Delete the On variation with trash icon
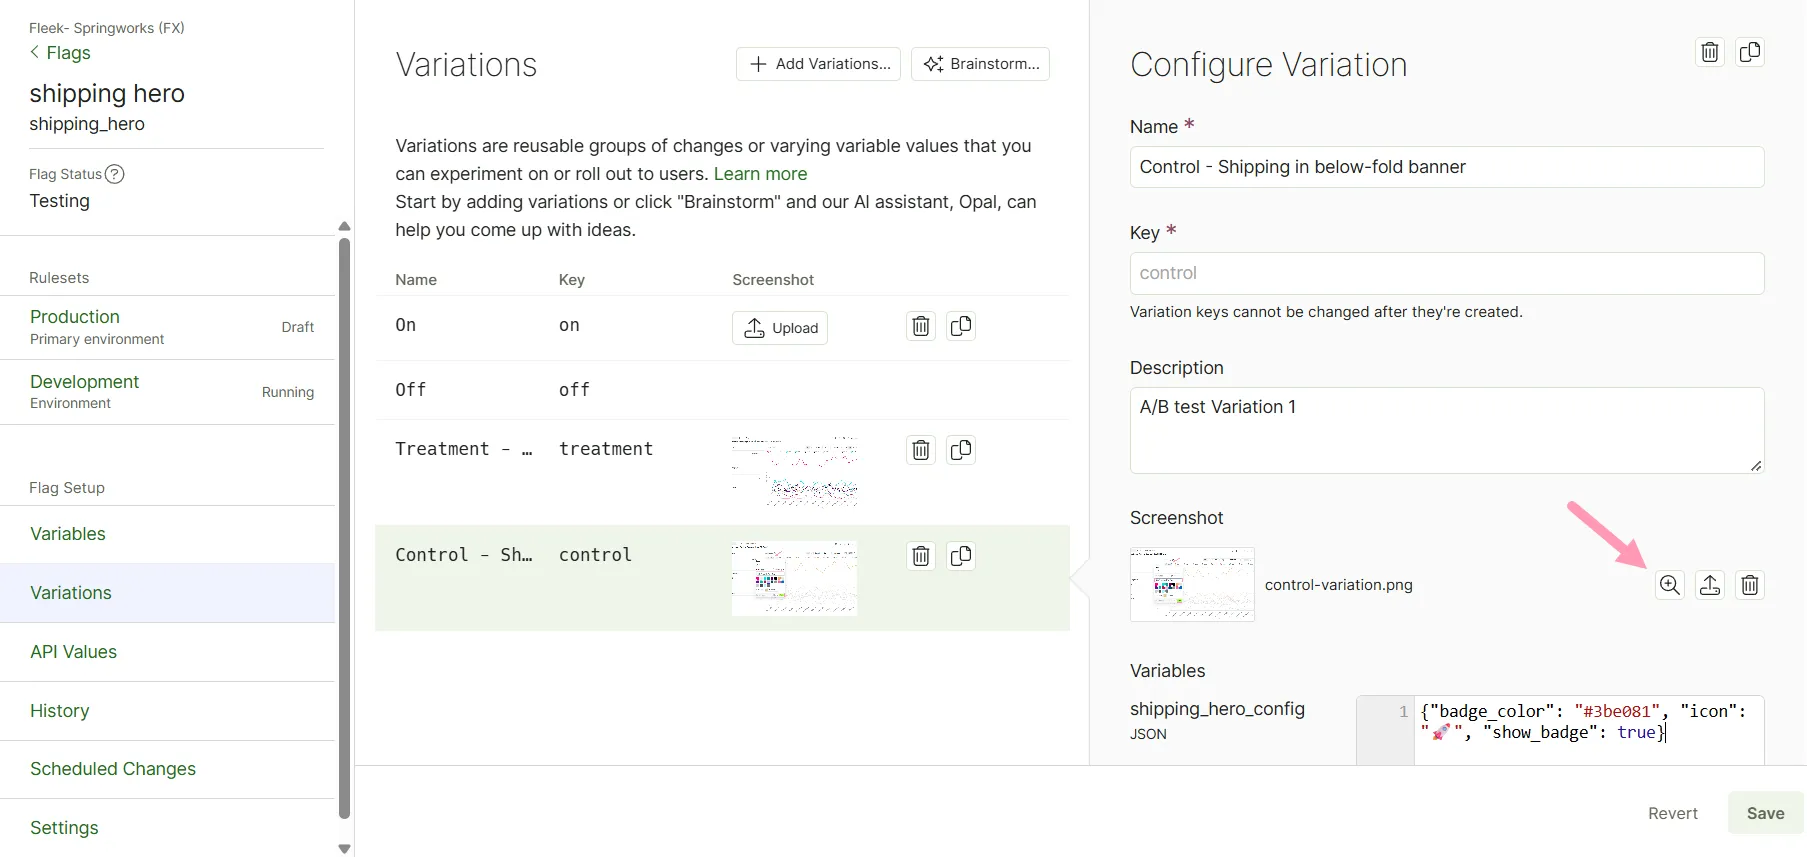Image resolution: width=1807 pixels, height=857 pixels. pyautogui.click(x=921, y=327)
